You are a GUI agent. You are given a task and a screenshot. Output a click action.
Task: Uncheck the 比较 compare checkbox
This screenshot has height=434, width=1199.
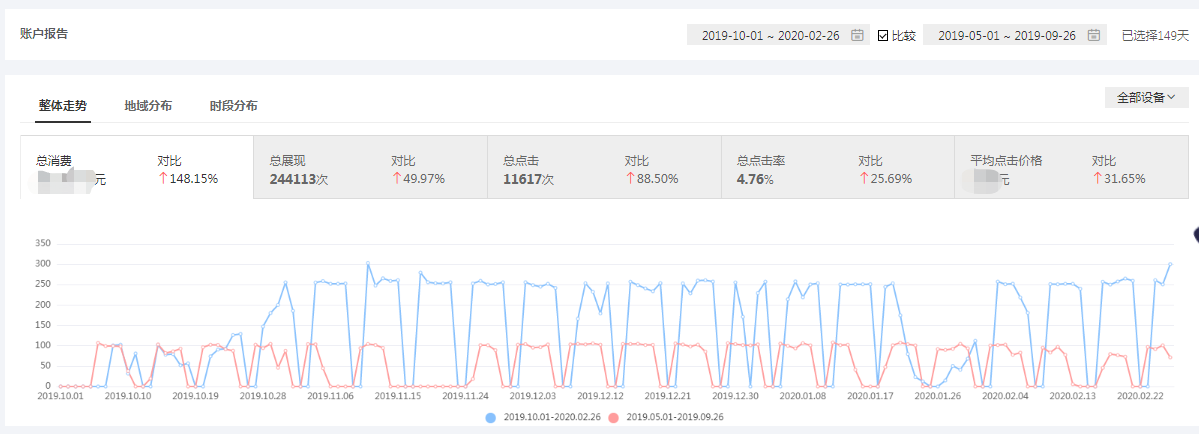883,36
